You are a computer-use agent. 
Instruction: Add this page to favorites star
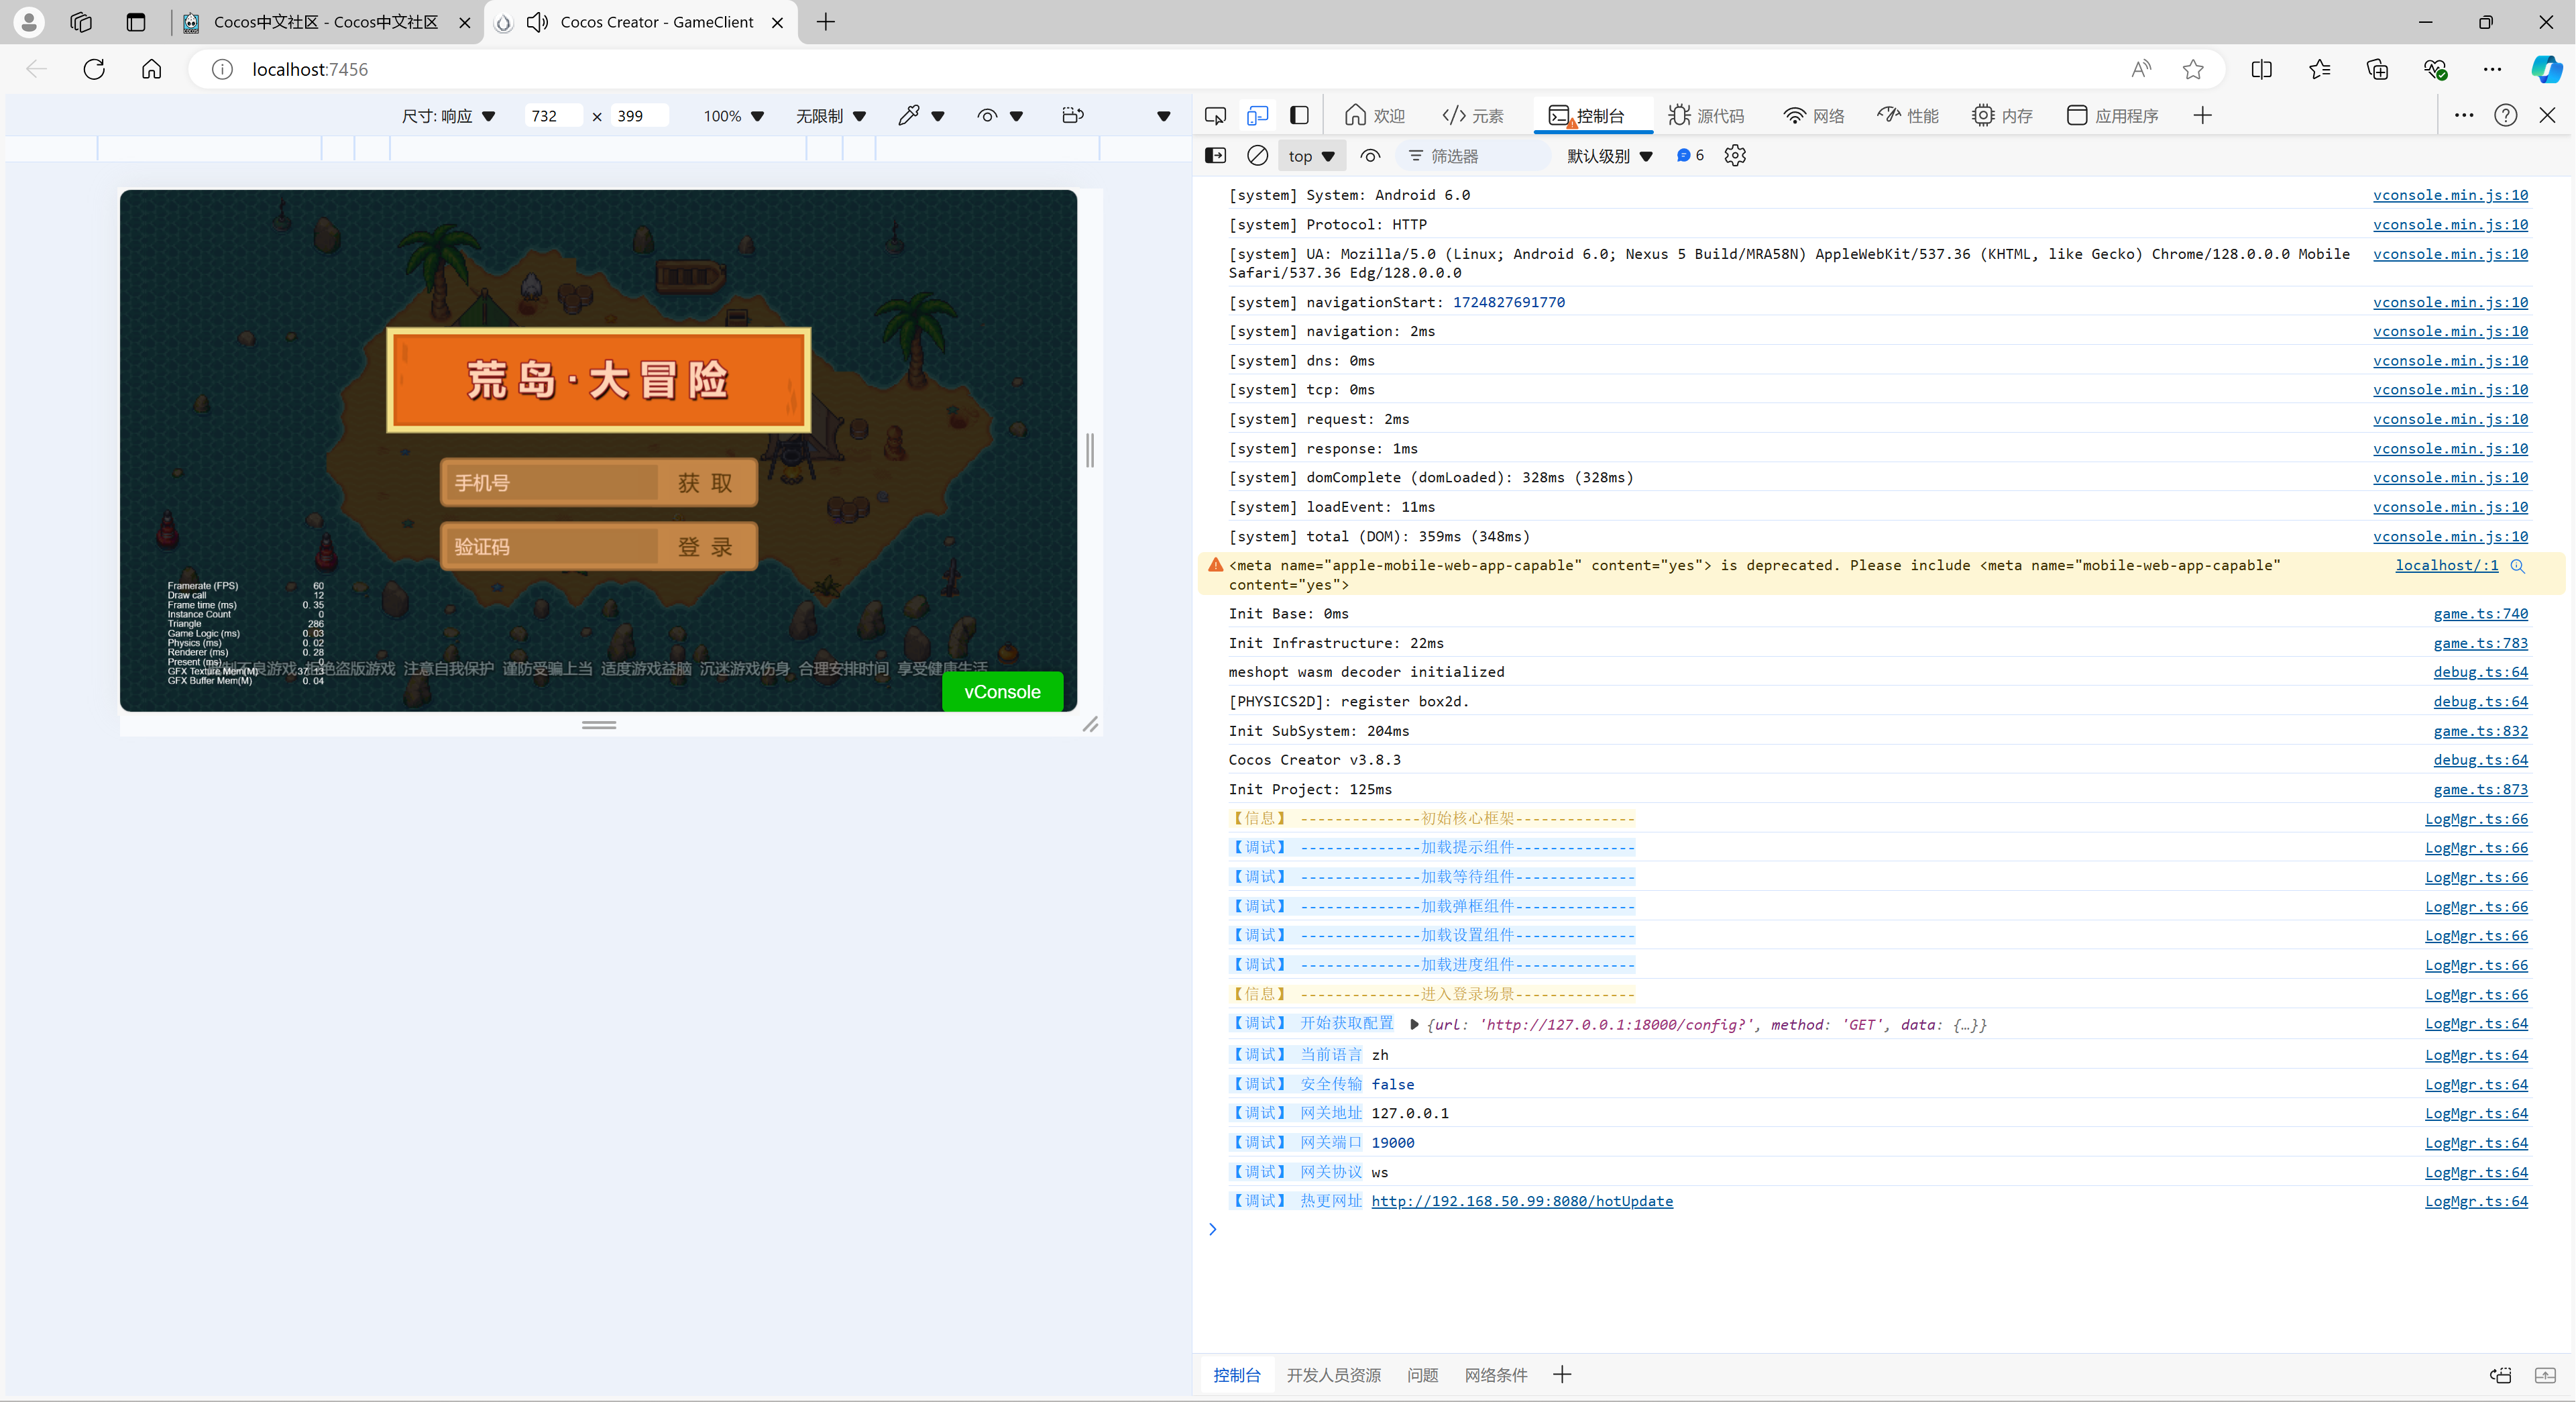(2192, 69)
